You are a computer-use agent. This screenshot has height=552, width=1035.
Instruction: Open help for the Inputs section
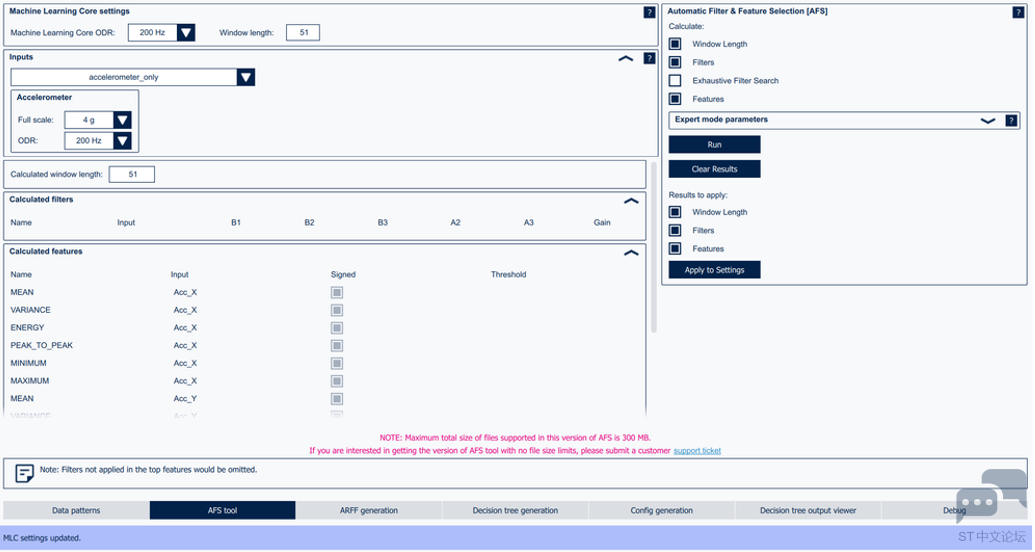[650, 59]
